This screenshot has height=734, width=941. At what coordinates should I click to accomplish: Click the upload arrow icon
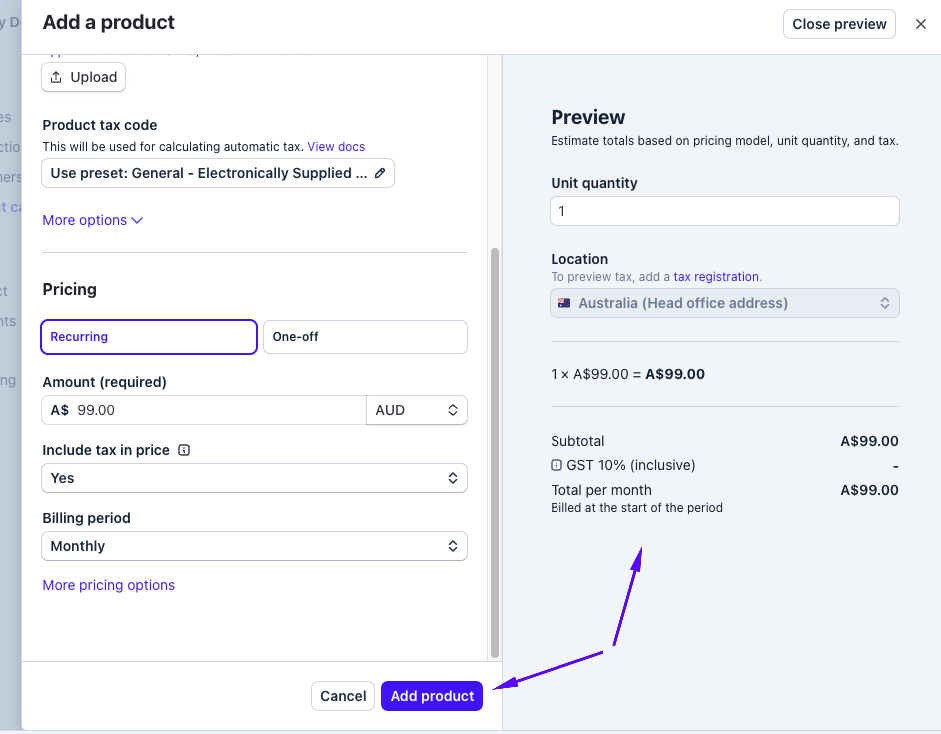point(57,77)
